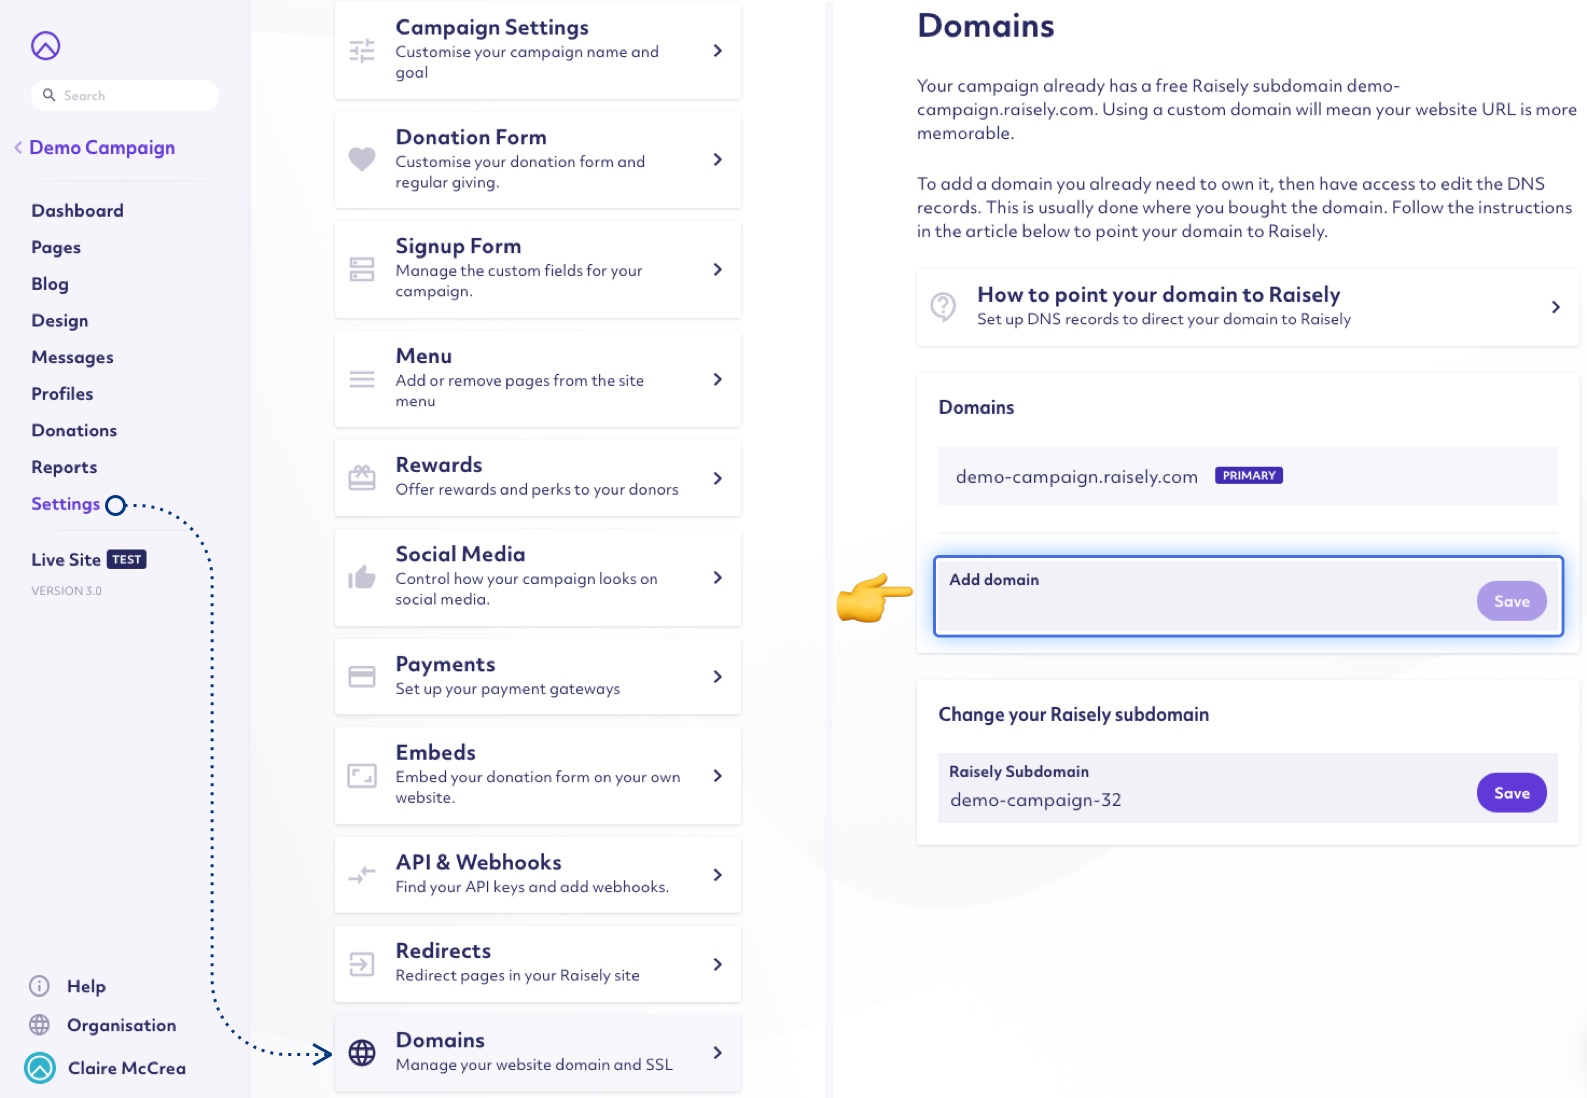This screenshot has height=1098, width=1587.
Task: Click the Social Media thumbs-up icon
Action: (x=362, y=577)
